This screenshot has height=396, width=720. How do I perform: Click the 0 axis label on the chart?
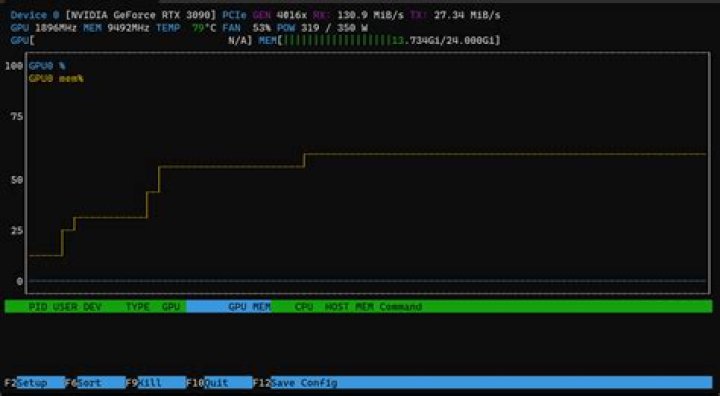pyautogui.click(x=20, y=281)
